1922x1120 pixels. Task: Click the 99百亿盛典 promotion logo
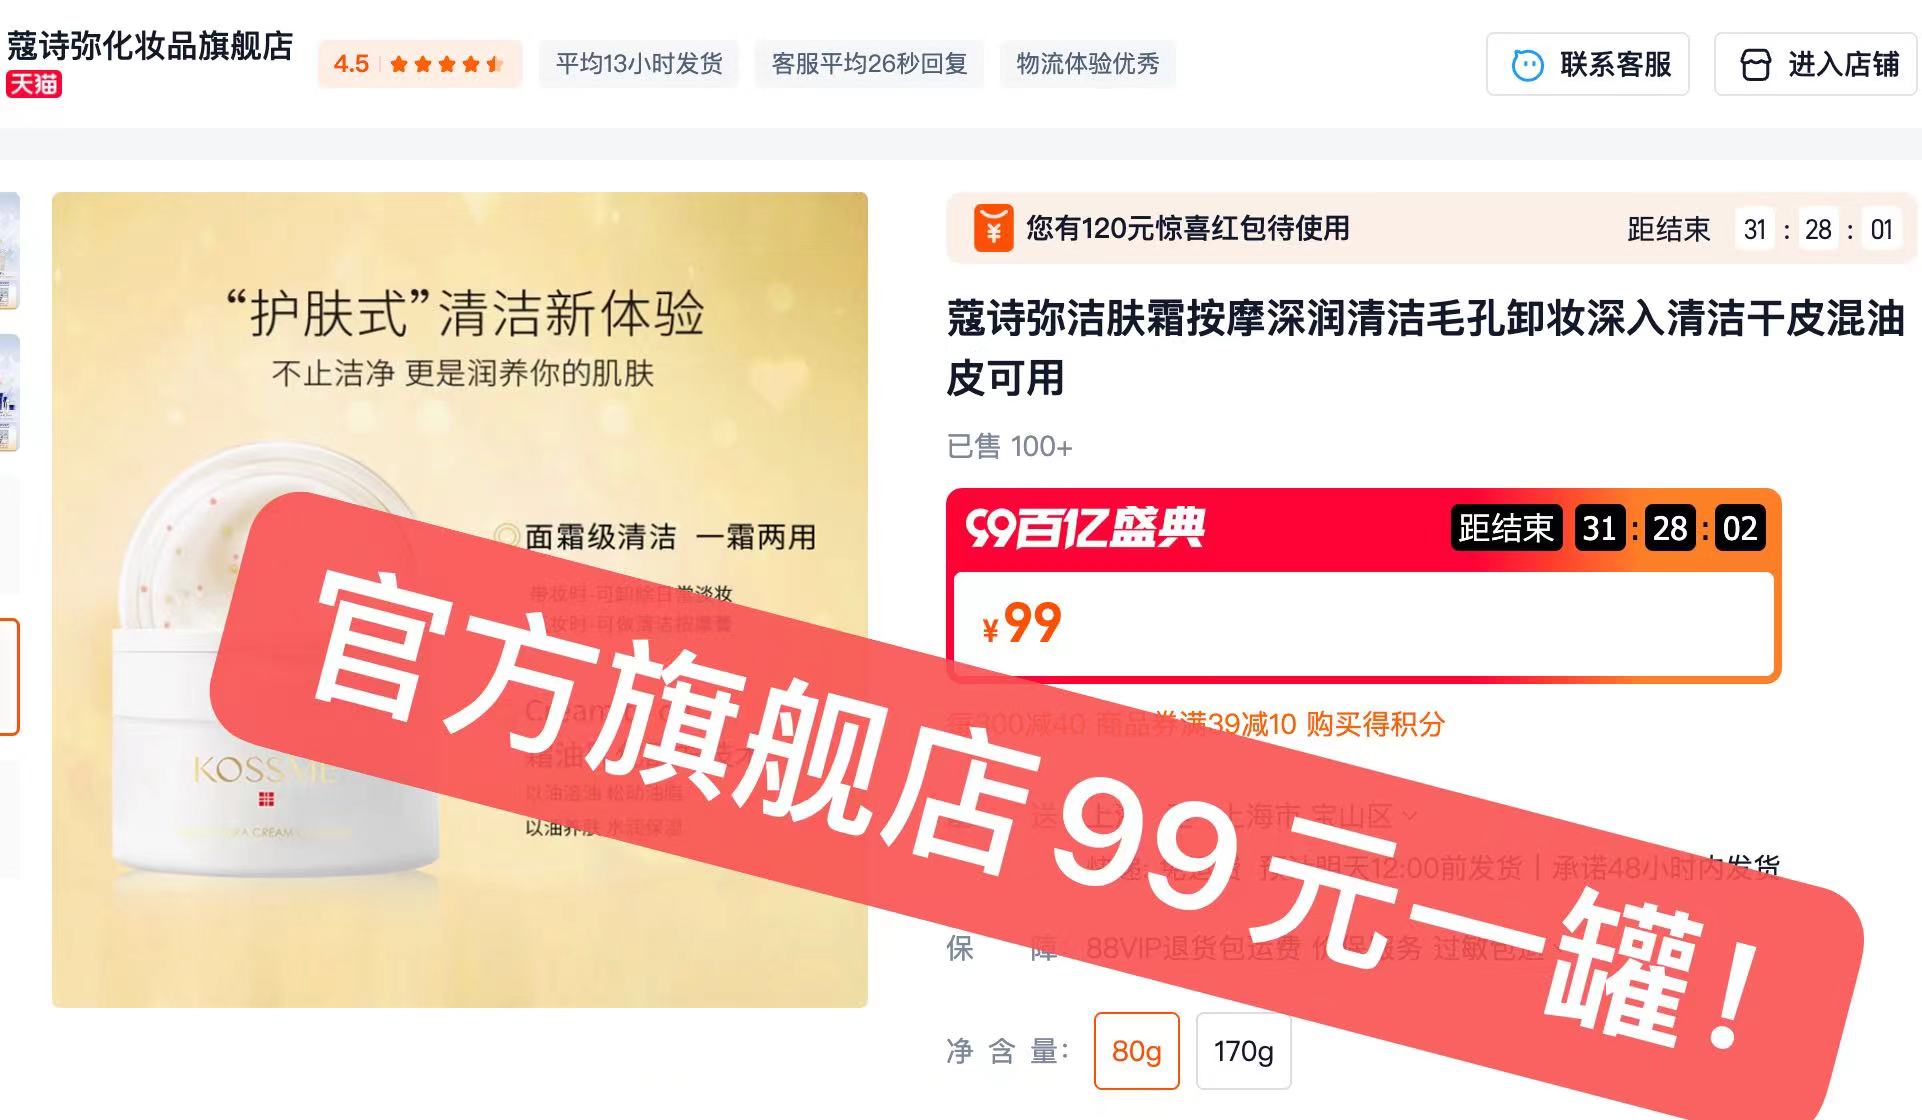click(1085, 528)
